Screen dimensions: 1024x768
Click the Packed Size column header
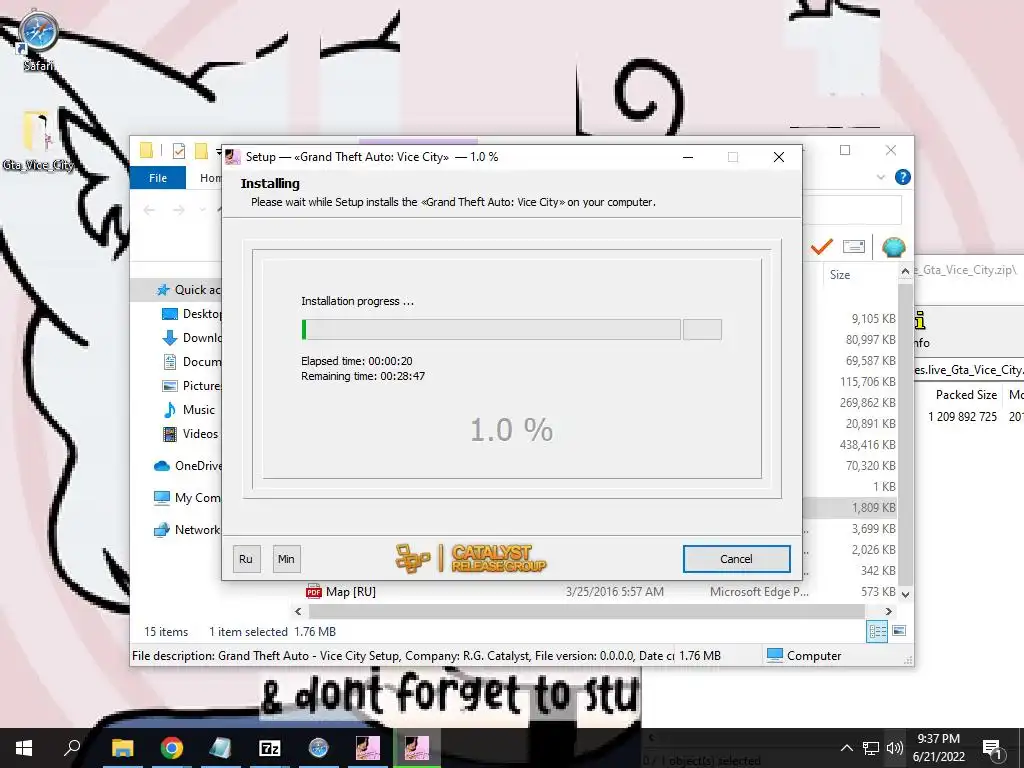tap(966, 394)
